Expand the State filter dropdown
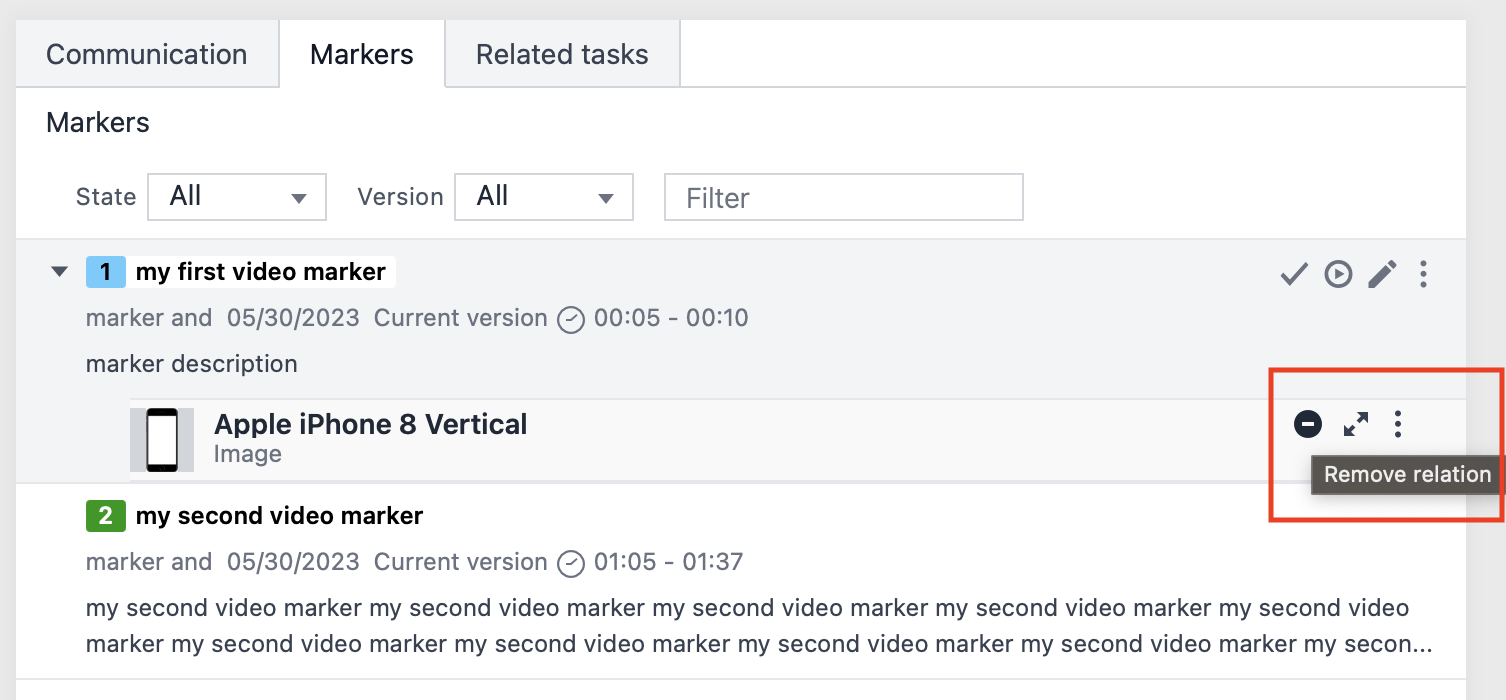Image resolution: width=1506 pixels, height=700 pixels. coord(236,197)
